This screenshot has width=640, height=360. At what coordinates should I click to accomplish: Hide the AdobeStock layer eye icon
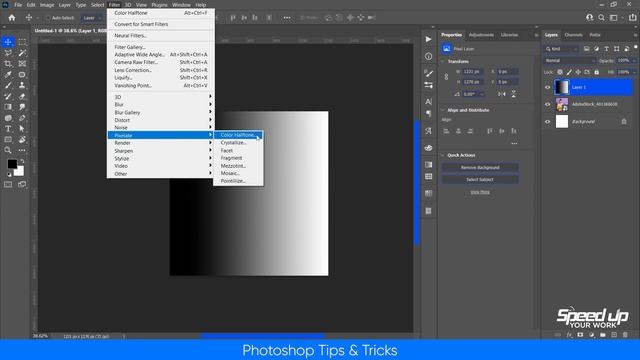tap(547, 104)
